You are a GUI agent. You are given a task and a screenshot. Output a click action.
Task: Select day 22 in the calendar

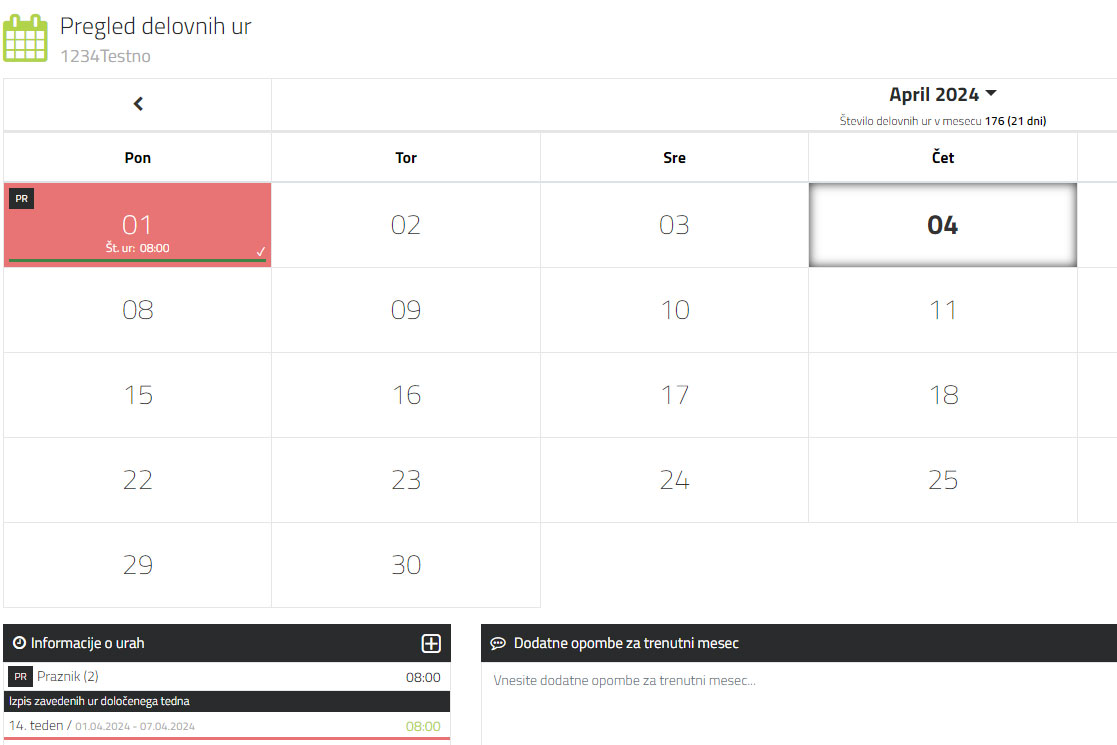(x=137, y=480)
